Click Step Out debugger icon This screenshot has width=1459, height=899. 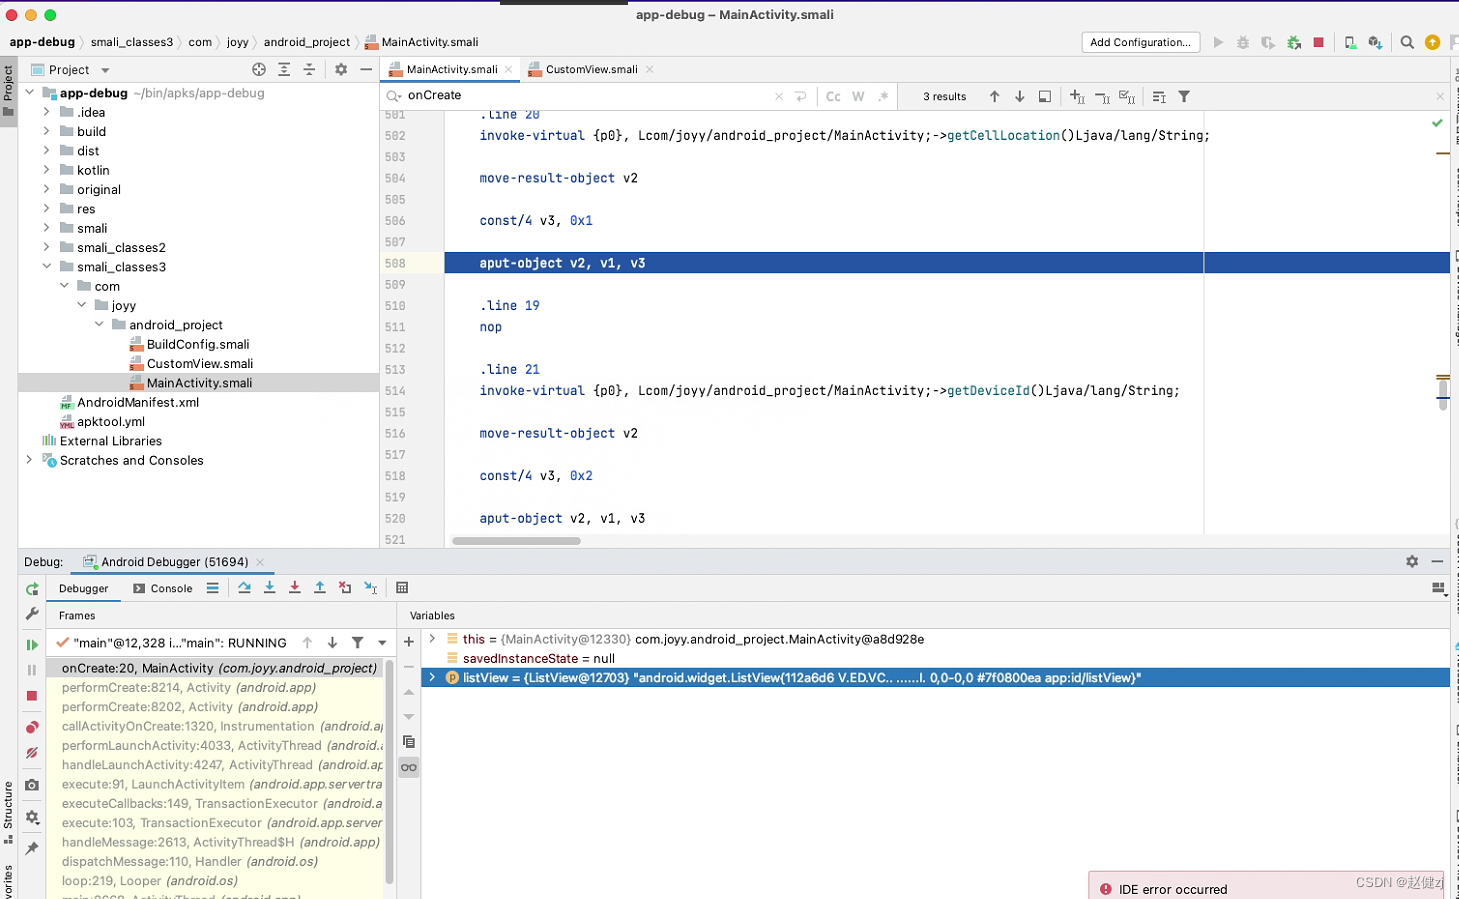[319, 588]
